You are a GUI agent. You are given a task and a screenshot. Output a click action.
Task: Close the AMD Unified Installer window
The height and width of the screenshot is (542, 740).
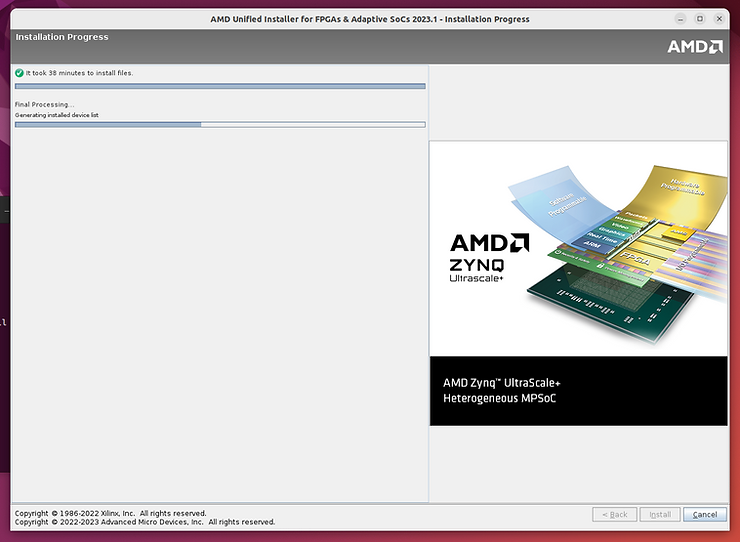pyautogui.click(x=719, y=18)
